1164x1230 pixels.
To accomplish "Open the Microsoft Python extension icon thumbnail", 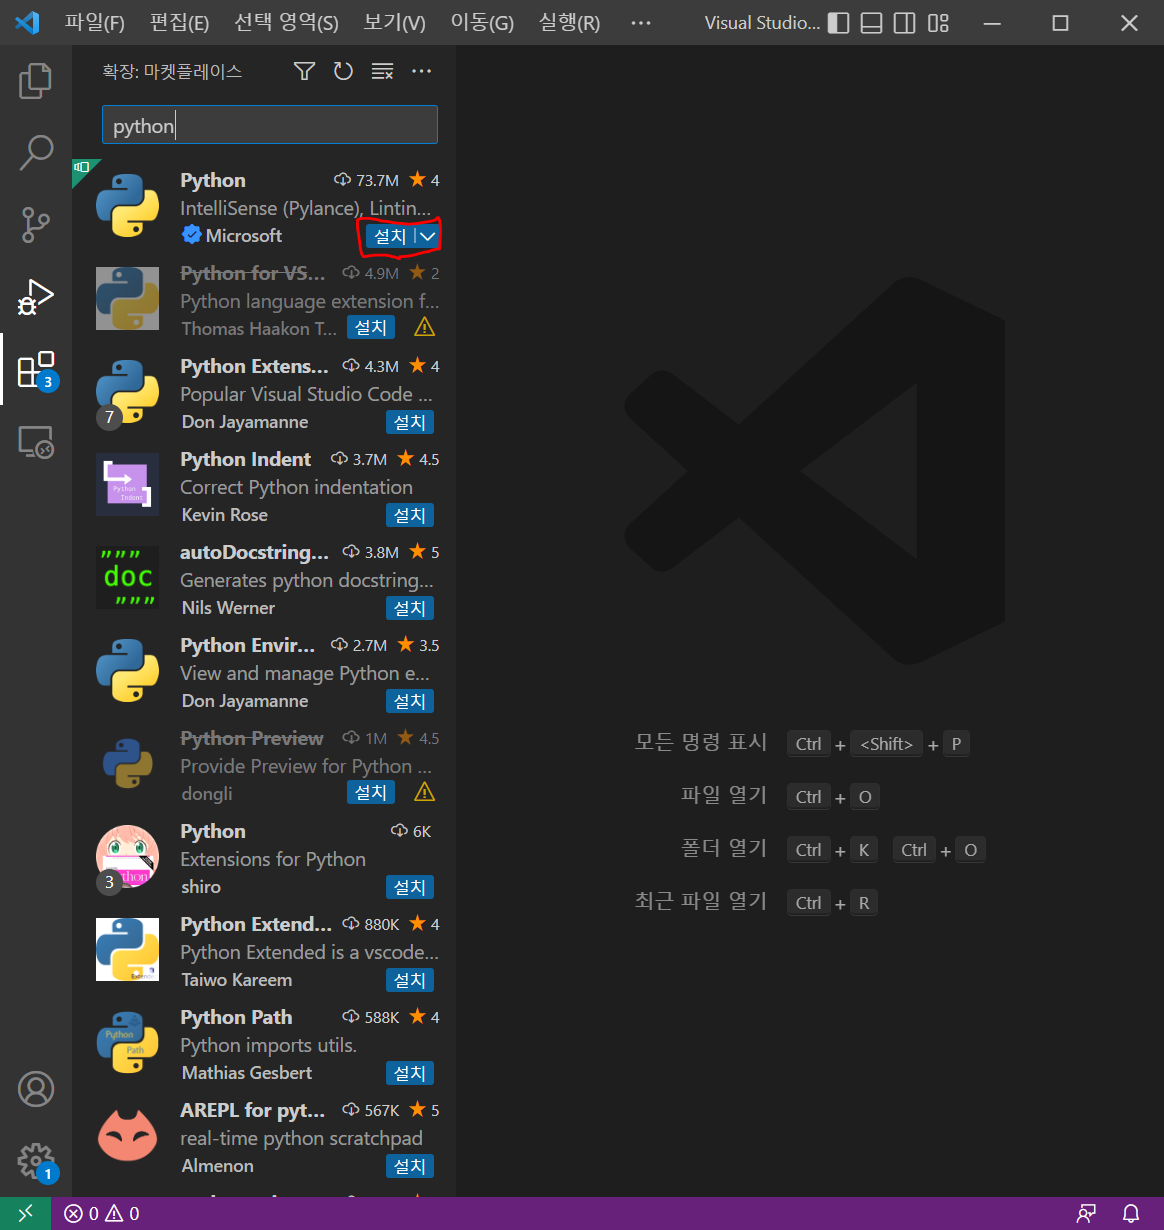I will [x=128, y=205].
